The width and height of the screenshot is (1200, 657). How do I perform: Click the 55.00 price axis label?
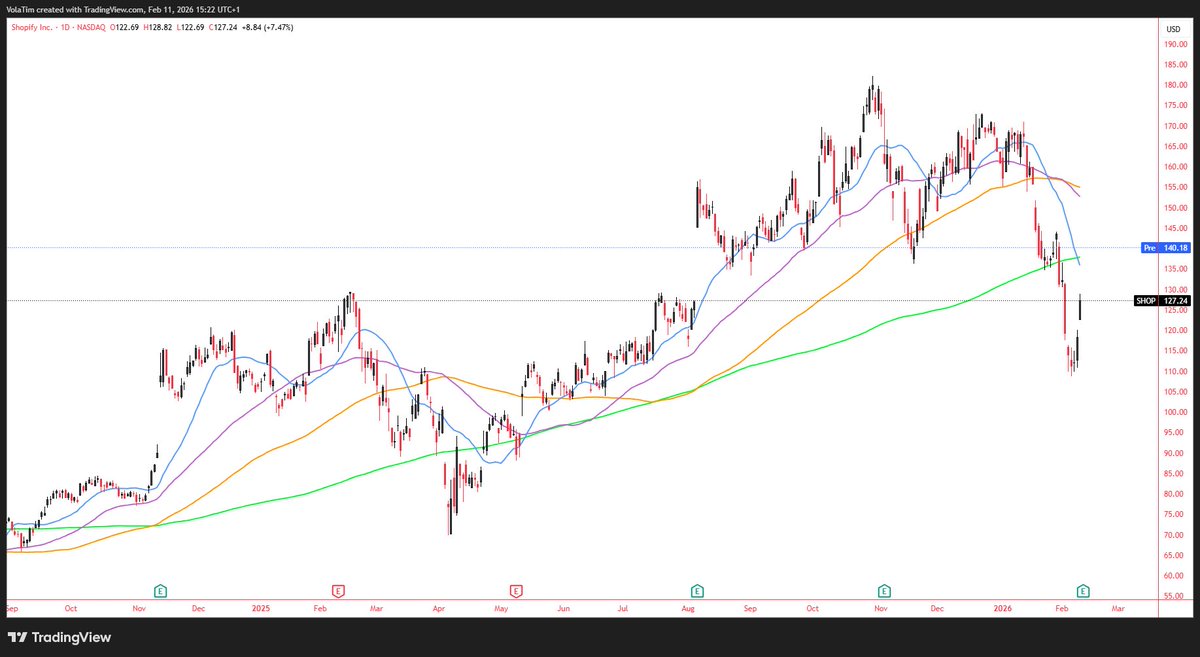pos(1173,596)
